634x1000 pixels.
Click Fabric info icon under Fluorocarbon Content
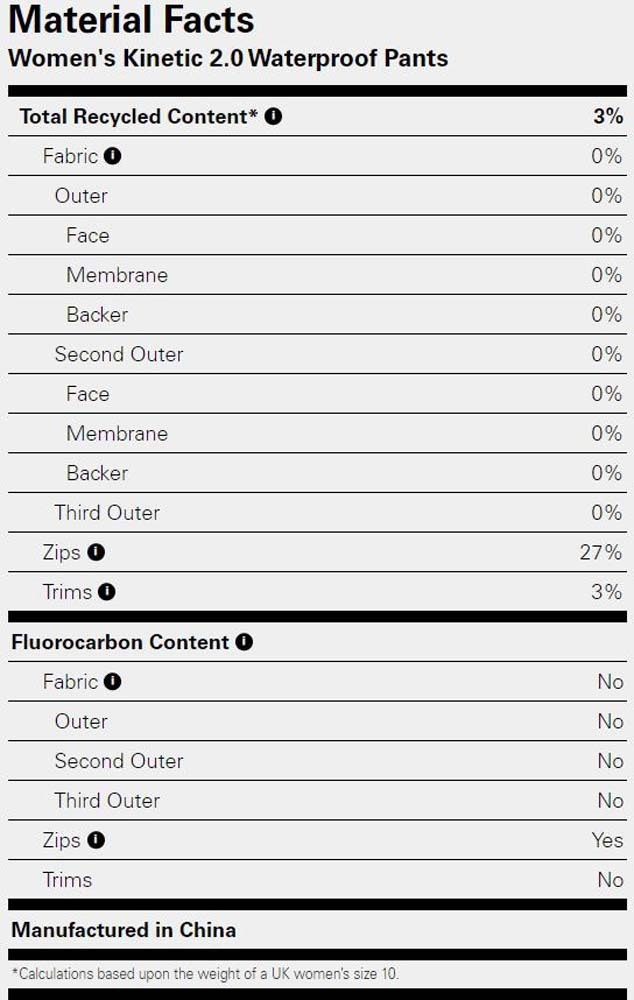[x=112, y=681]
